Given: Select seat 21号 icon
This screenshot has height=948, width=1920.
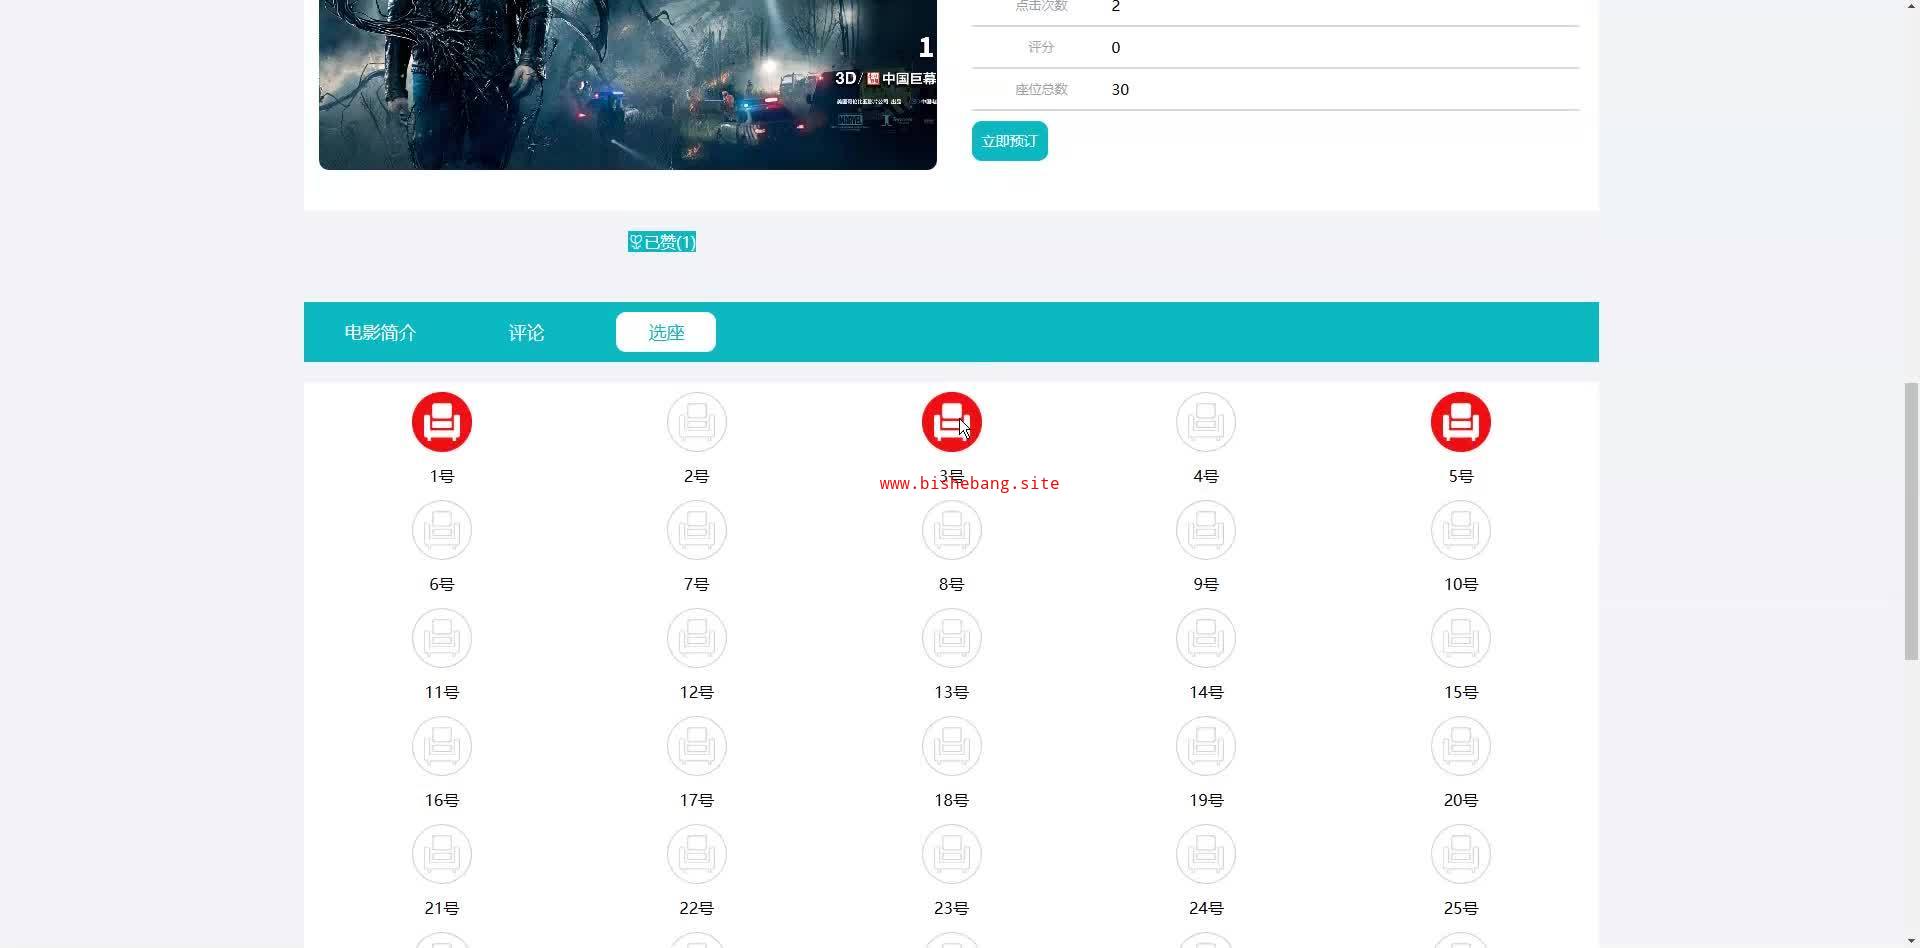Looking at the screenshot, I should pos(442,854).
